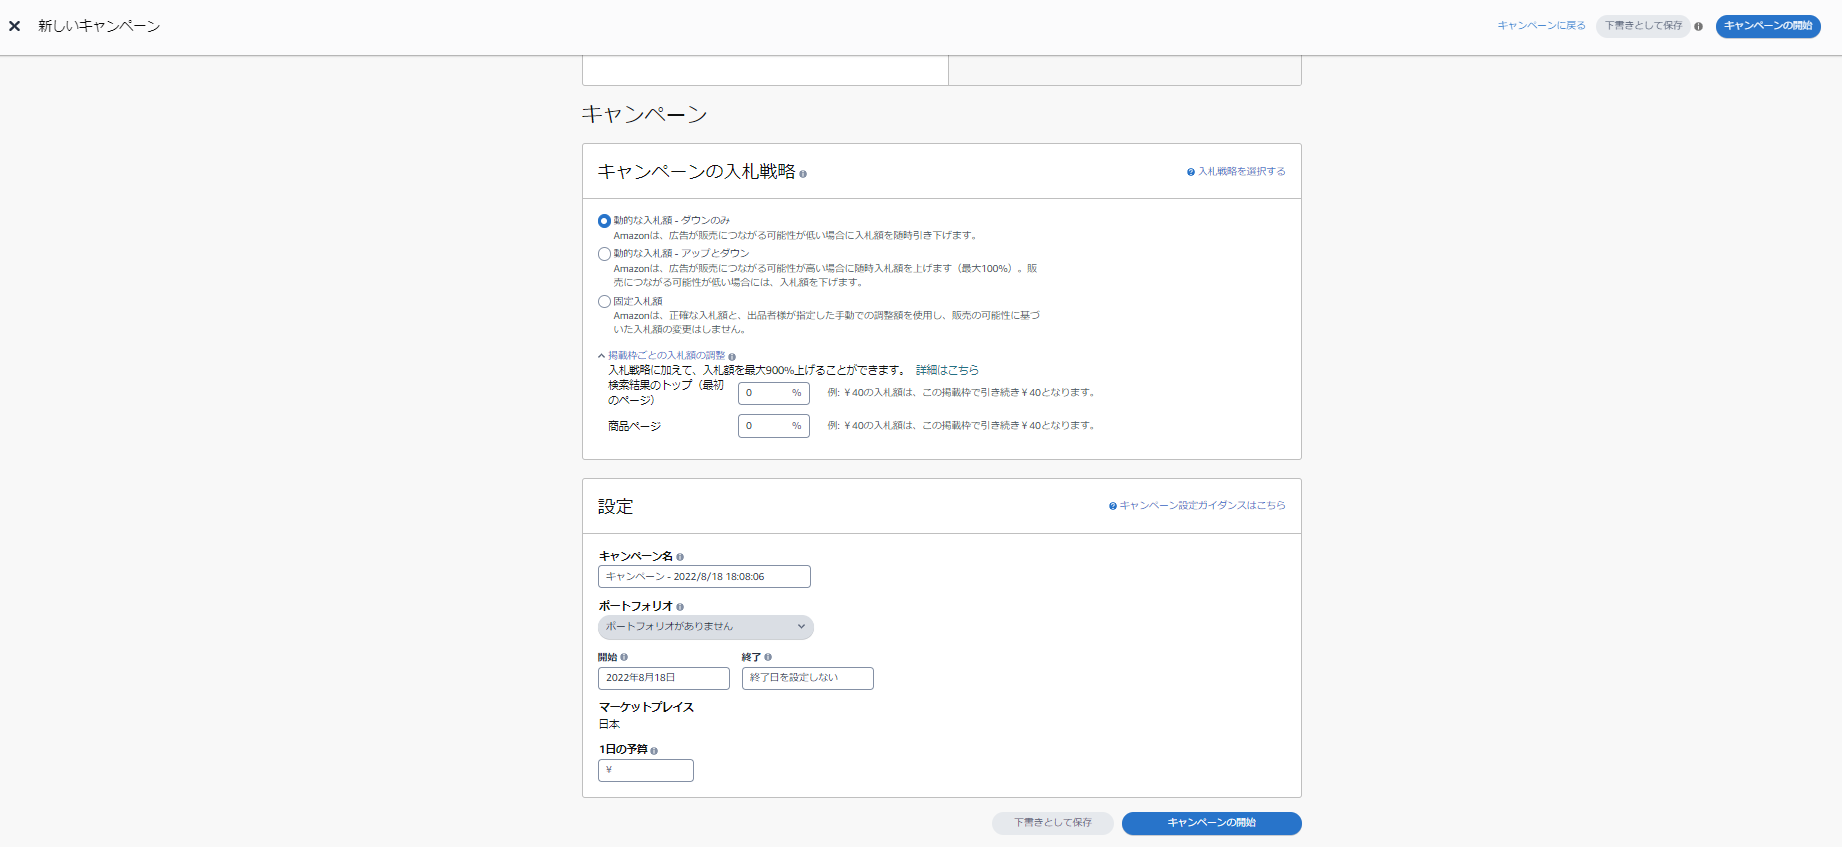Click info icon next to キャンペーンの入札戦略 heading
Image resolution: width=1842 pixels, height=847 pixels.
(x=803, y=174)
